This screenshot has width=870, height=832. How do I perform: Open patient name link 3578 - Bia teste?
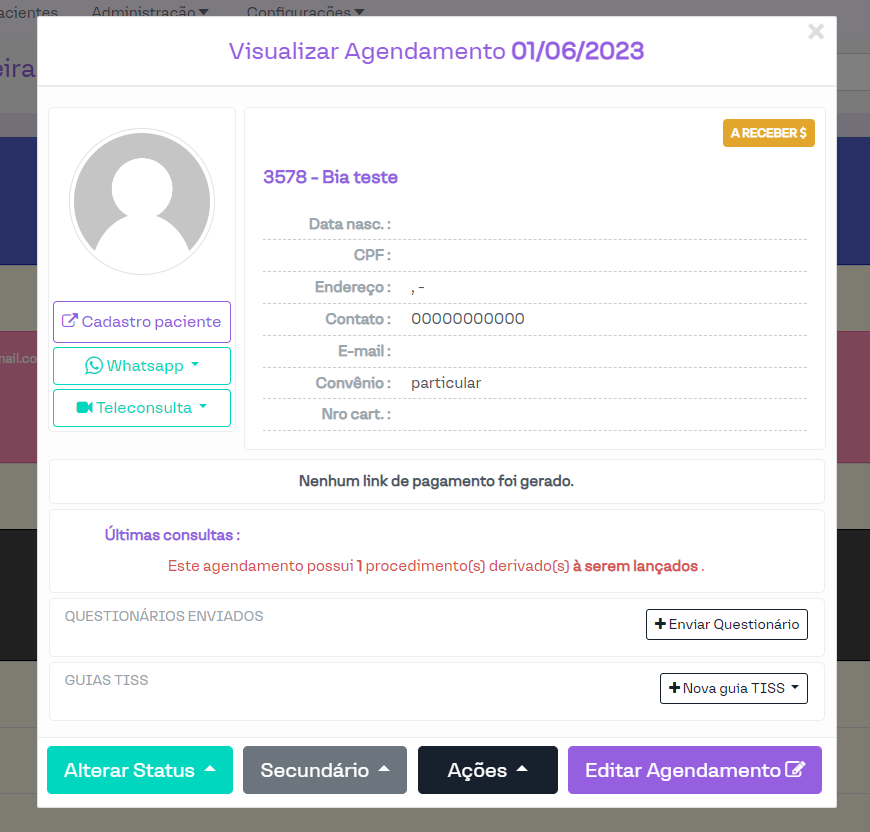pos(330,177)
